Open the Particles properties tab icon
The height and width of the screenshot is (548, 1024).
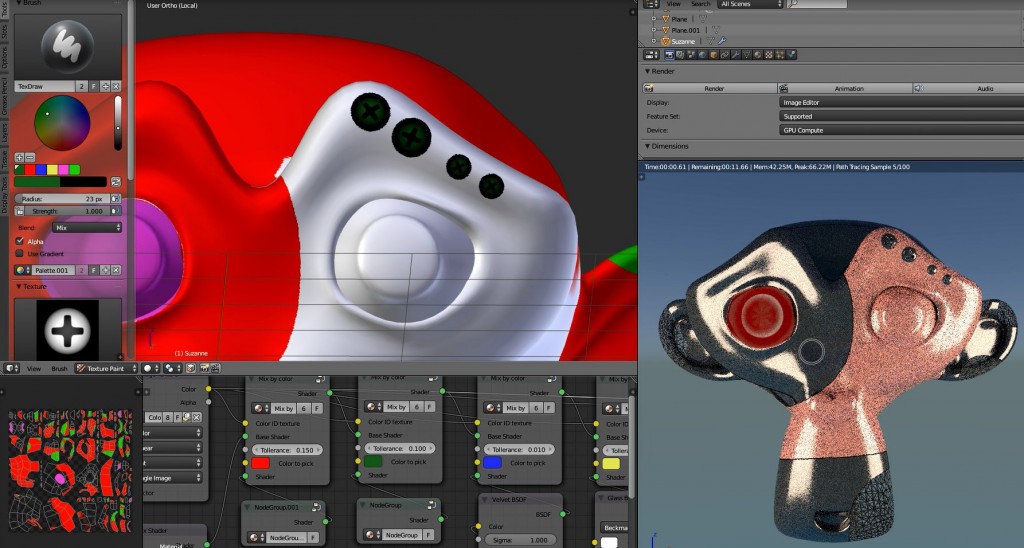pyautogui.click(x=780, y=55)
